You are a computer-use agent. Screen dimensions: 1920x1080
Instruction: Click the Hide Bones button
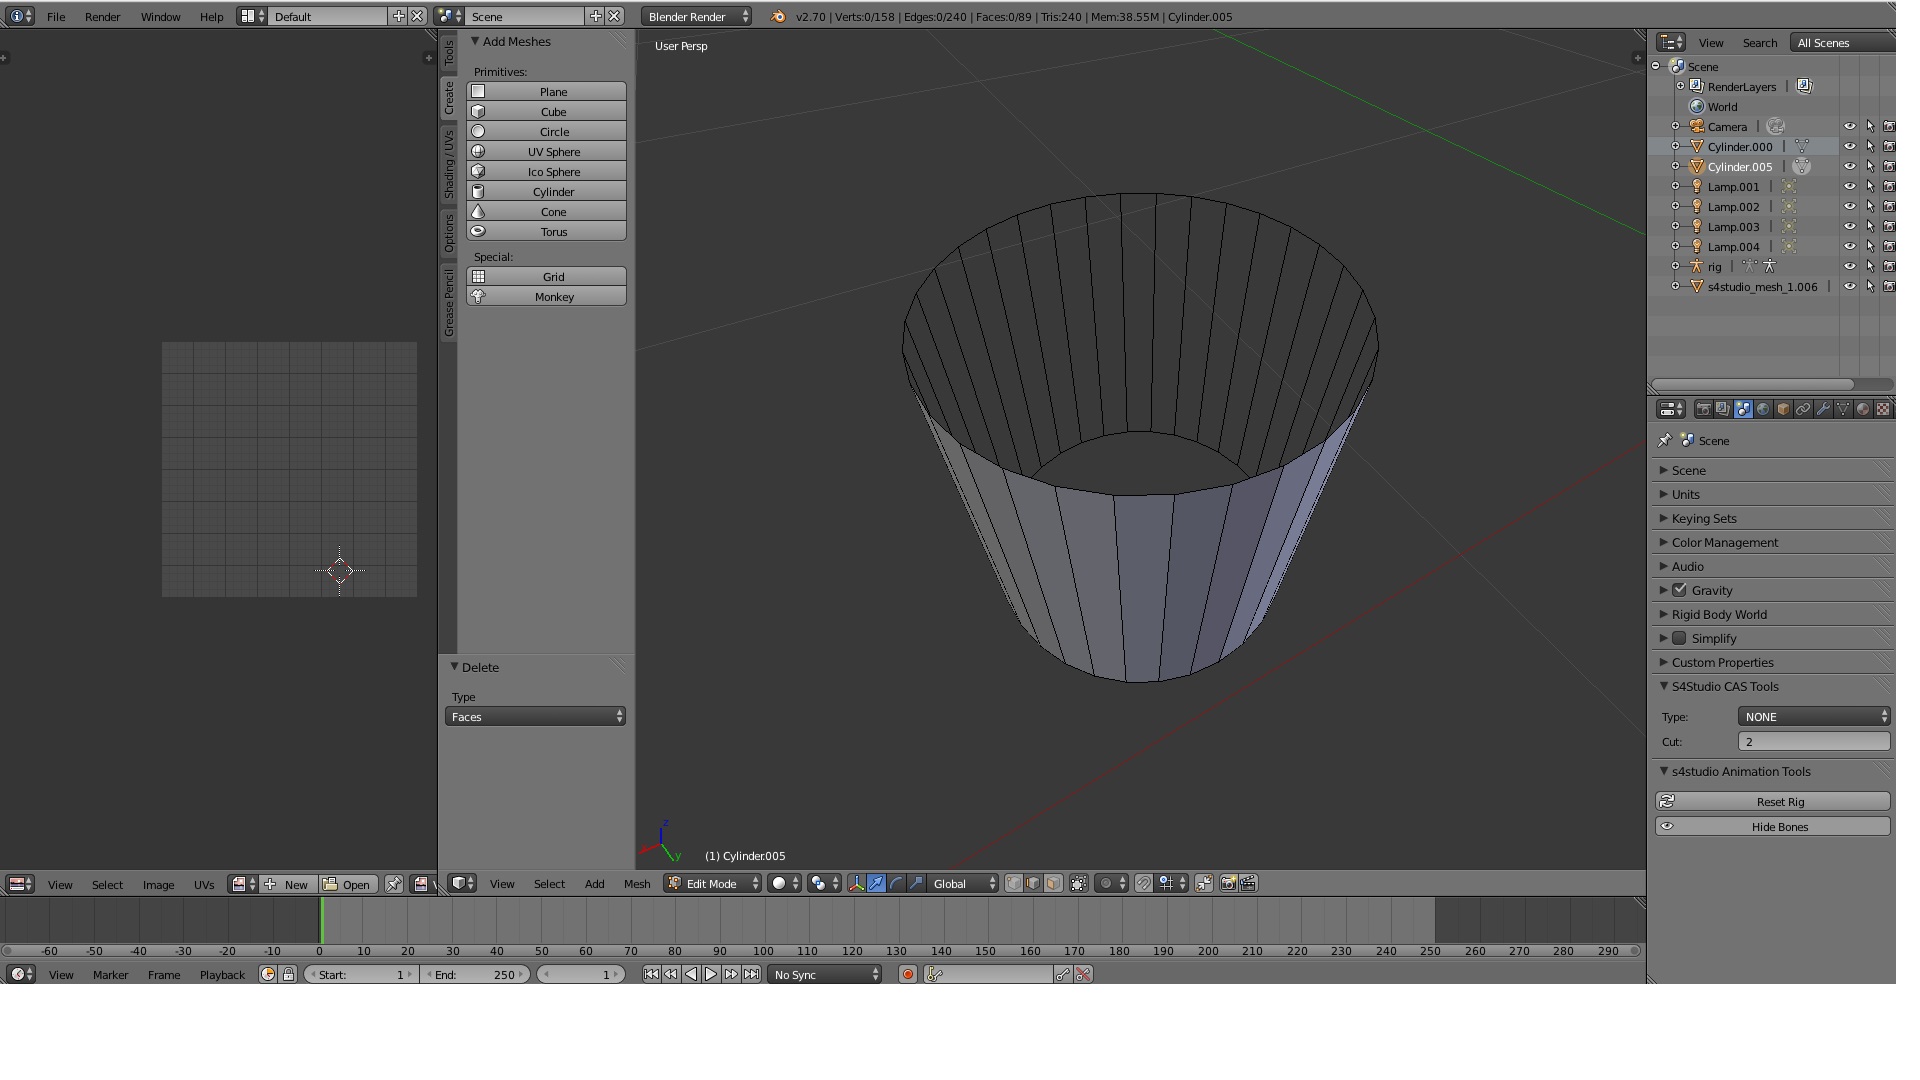(x=1773, y=826)
